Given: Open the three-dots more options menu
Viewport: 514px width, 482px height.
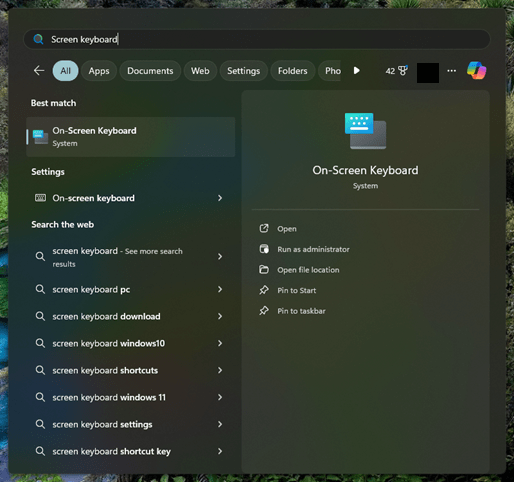Looking at the screenshot, I should 452,71.
